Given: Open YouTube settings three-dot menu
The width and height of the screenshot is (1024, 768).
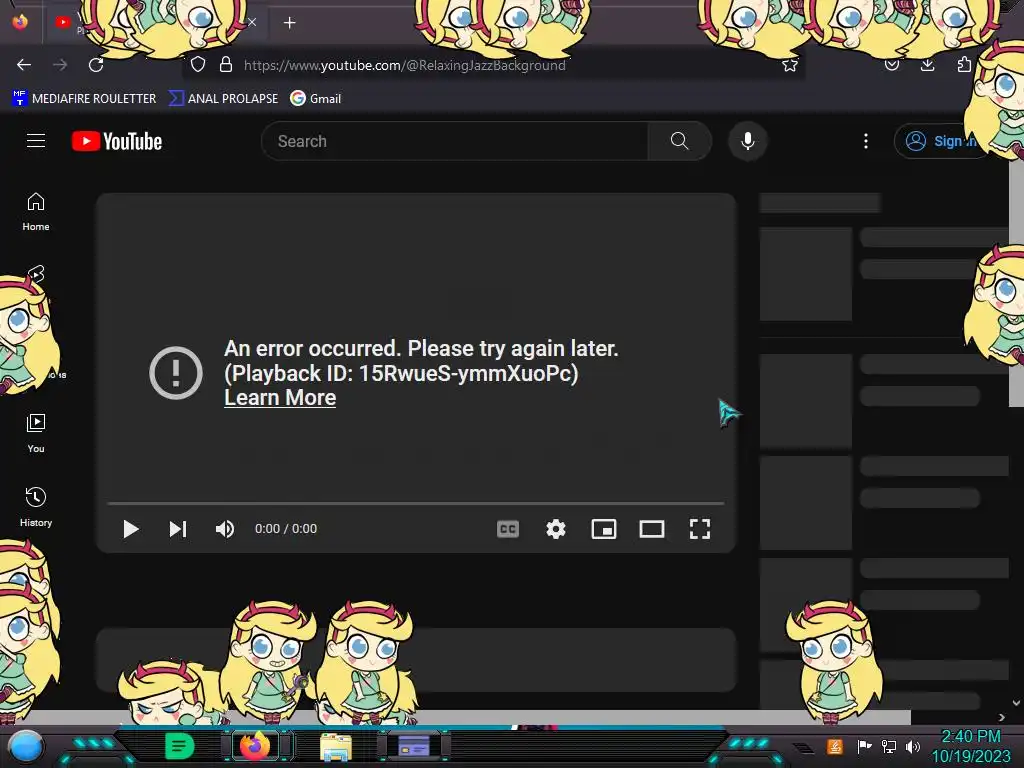Looking at the screenshot, I should [866, 141].
